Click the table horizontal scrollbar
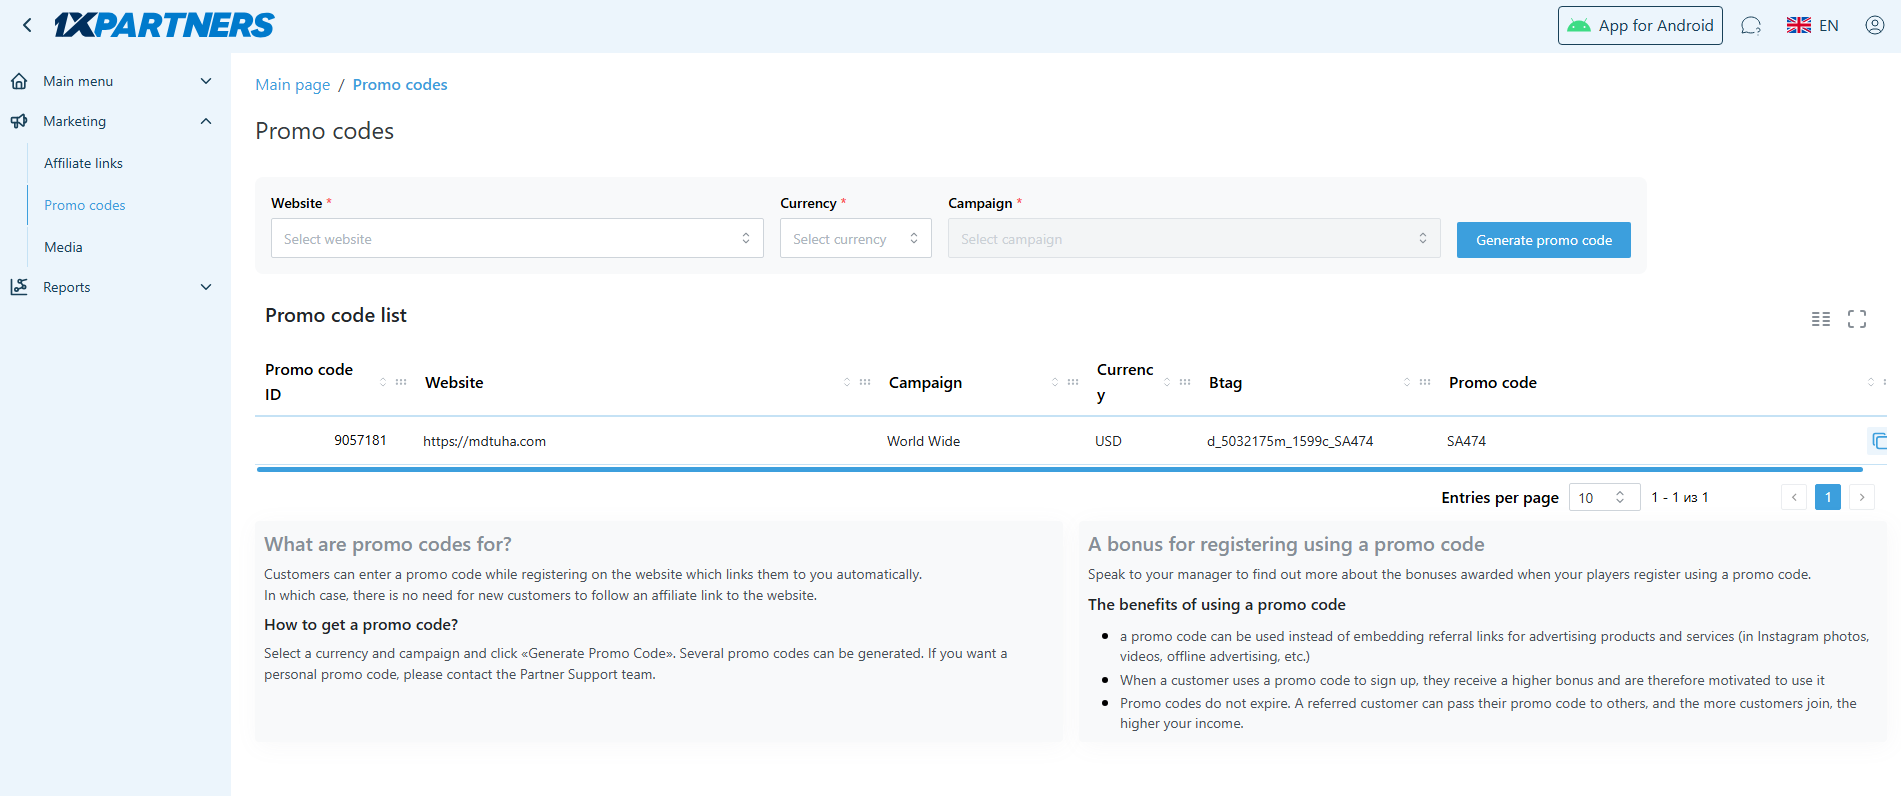Screen dimensions: 1901x796 [x=1060, y=468]
